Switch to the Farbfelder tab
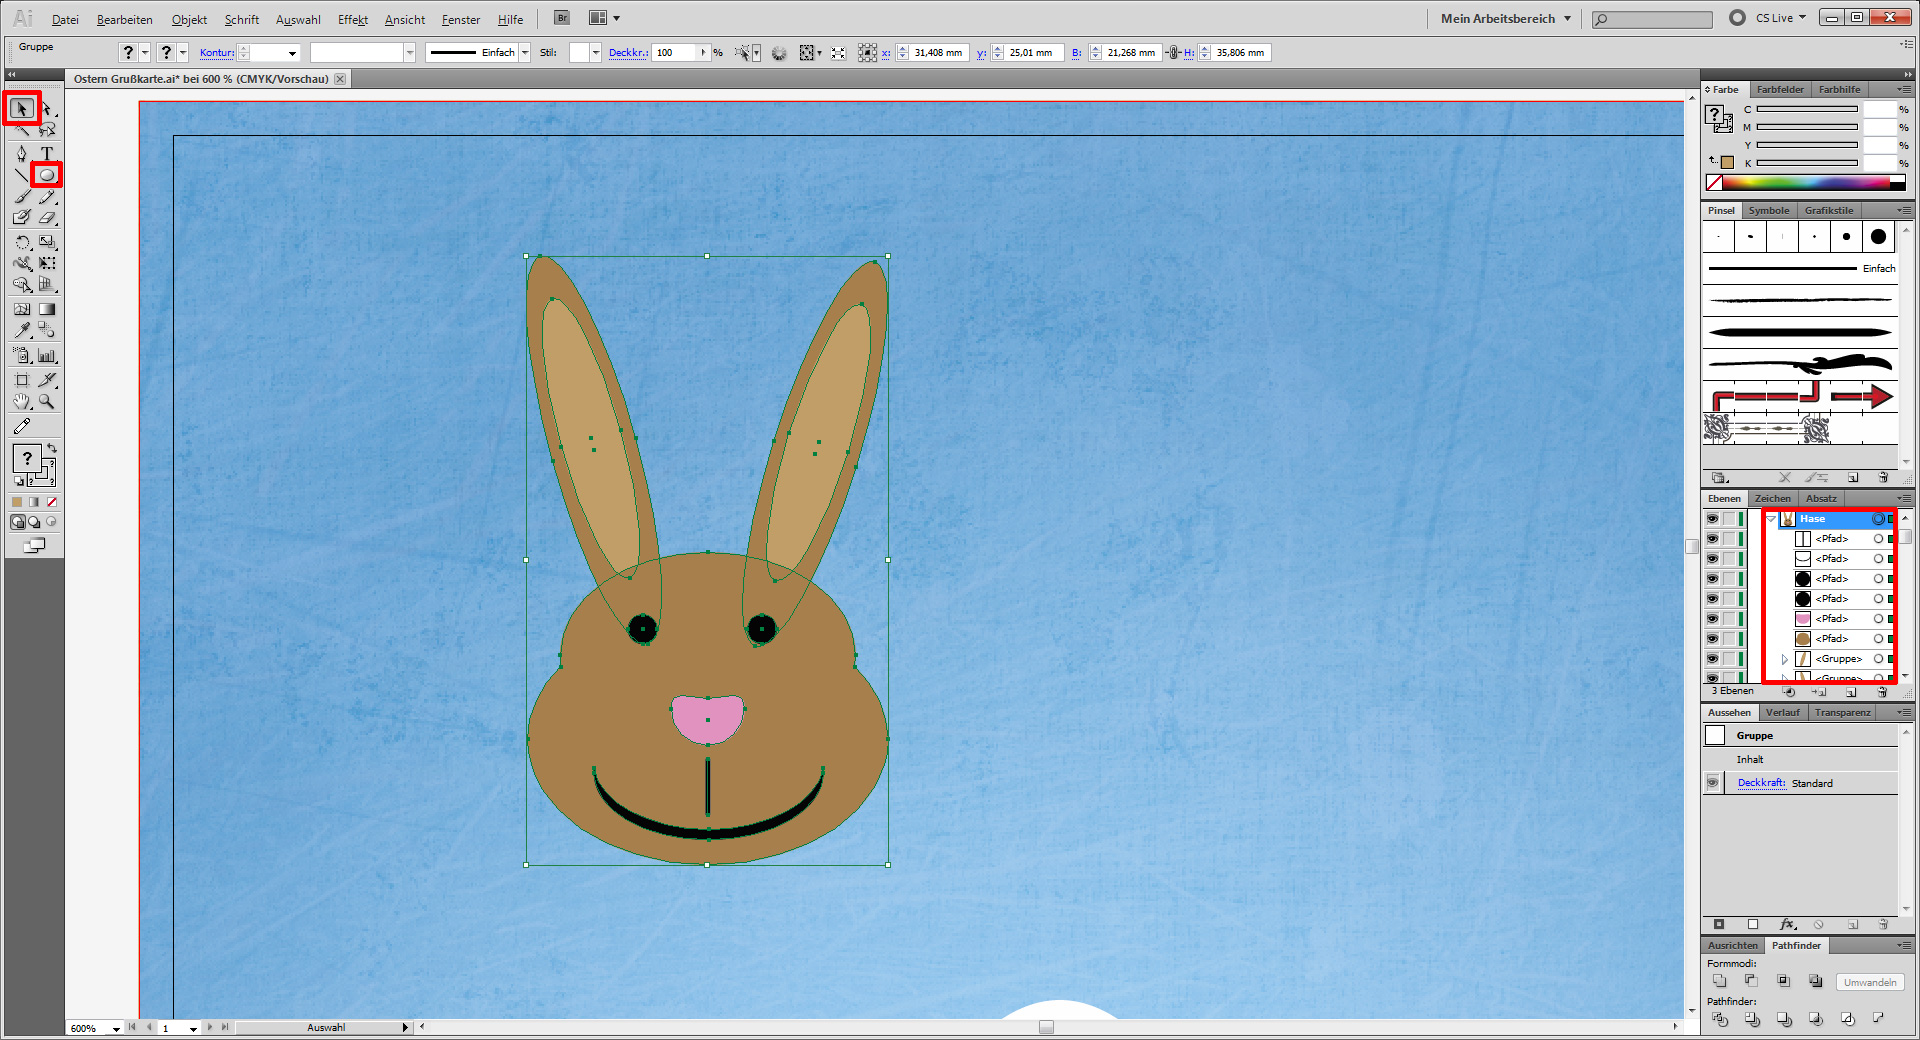The height and width of the screenshot is (1040, 1920). click(1780, 89)
